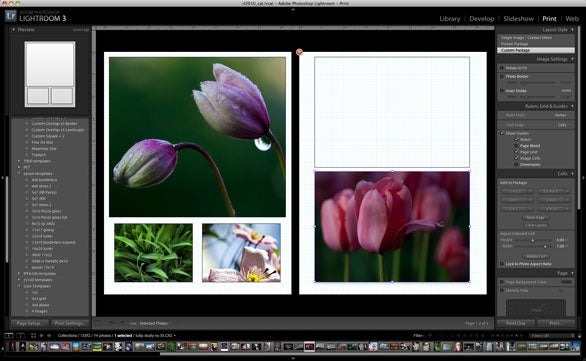Screen dimensions: 586x361
Task: Open Print Settings... dialog
Action: click(x=70, y=323)
